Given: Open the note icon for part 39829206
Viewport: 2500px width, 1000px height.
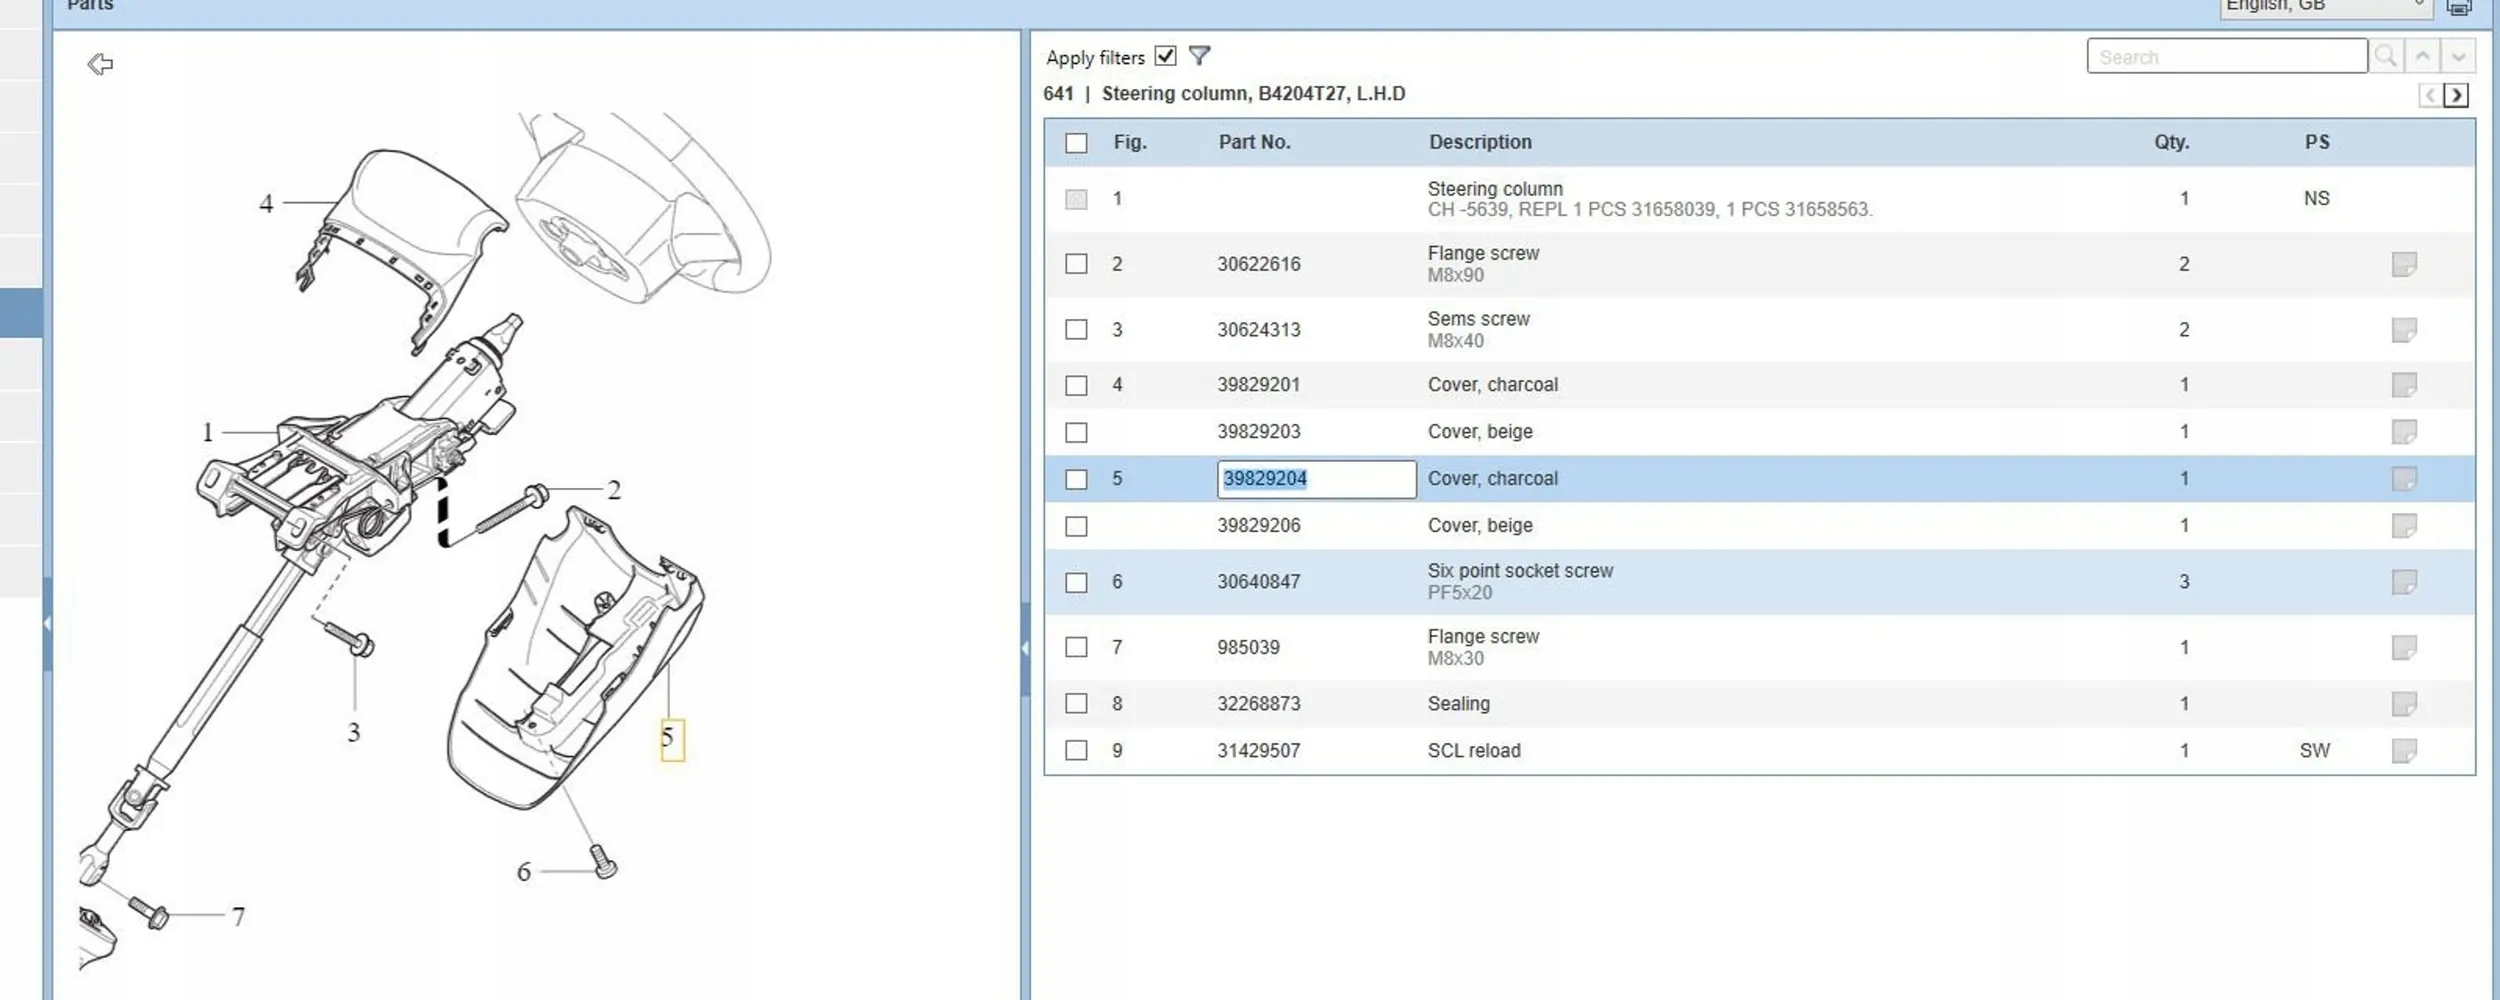Looking at the screenshot, I should click(x=2404, y=526).
